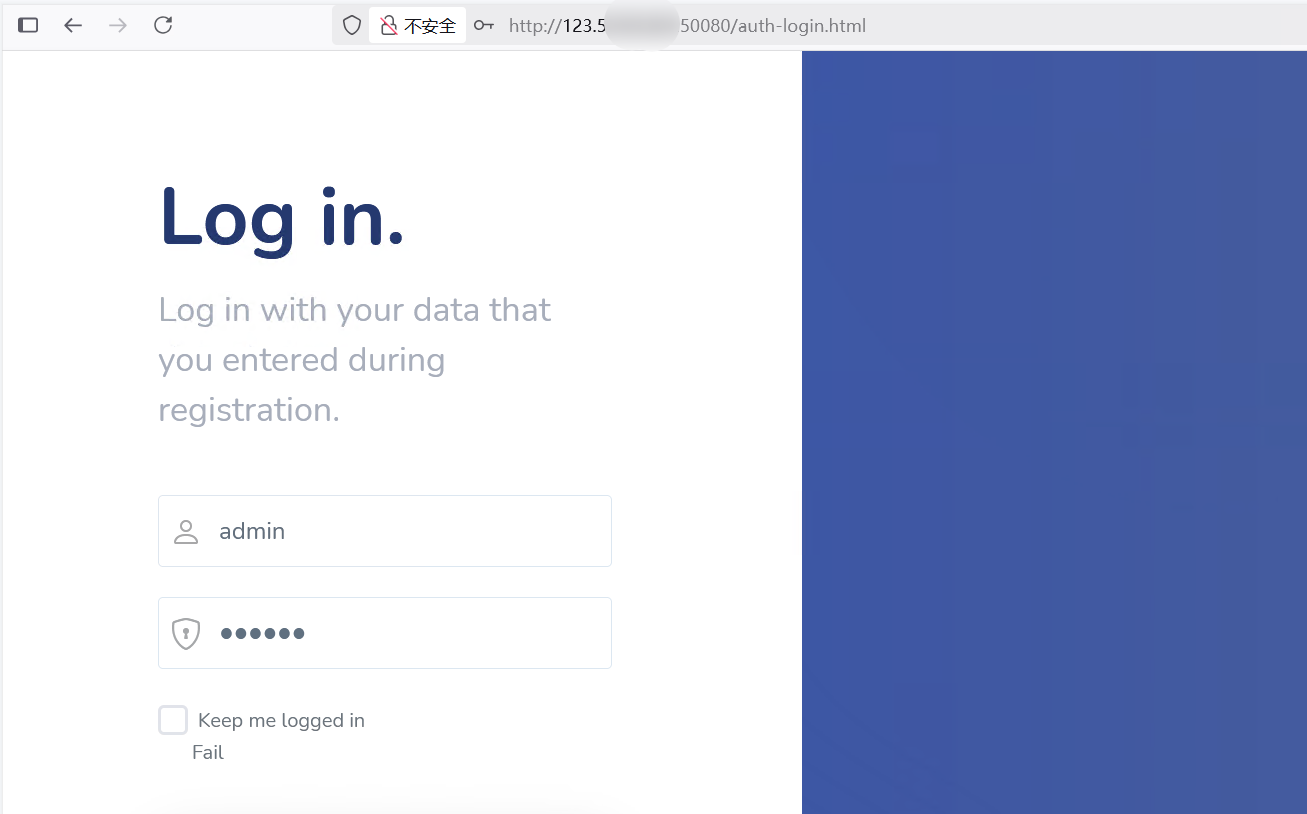Click the 不安全 not-secure label
The image size is (1307, 814).
[x=430, y=26]
